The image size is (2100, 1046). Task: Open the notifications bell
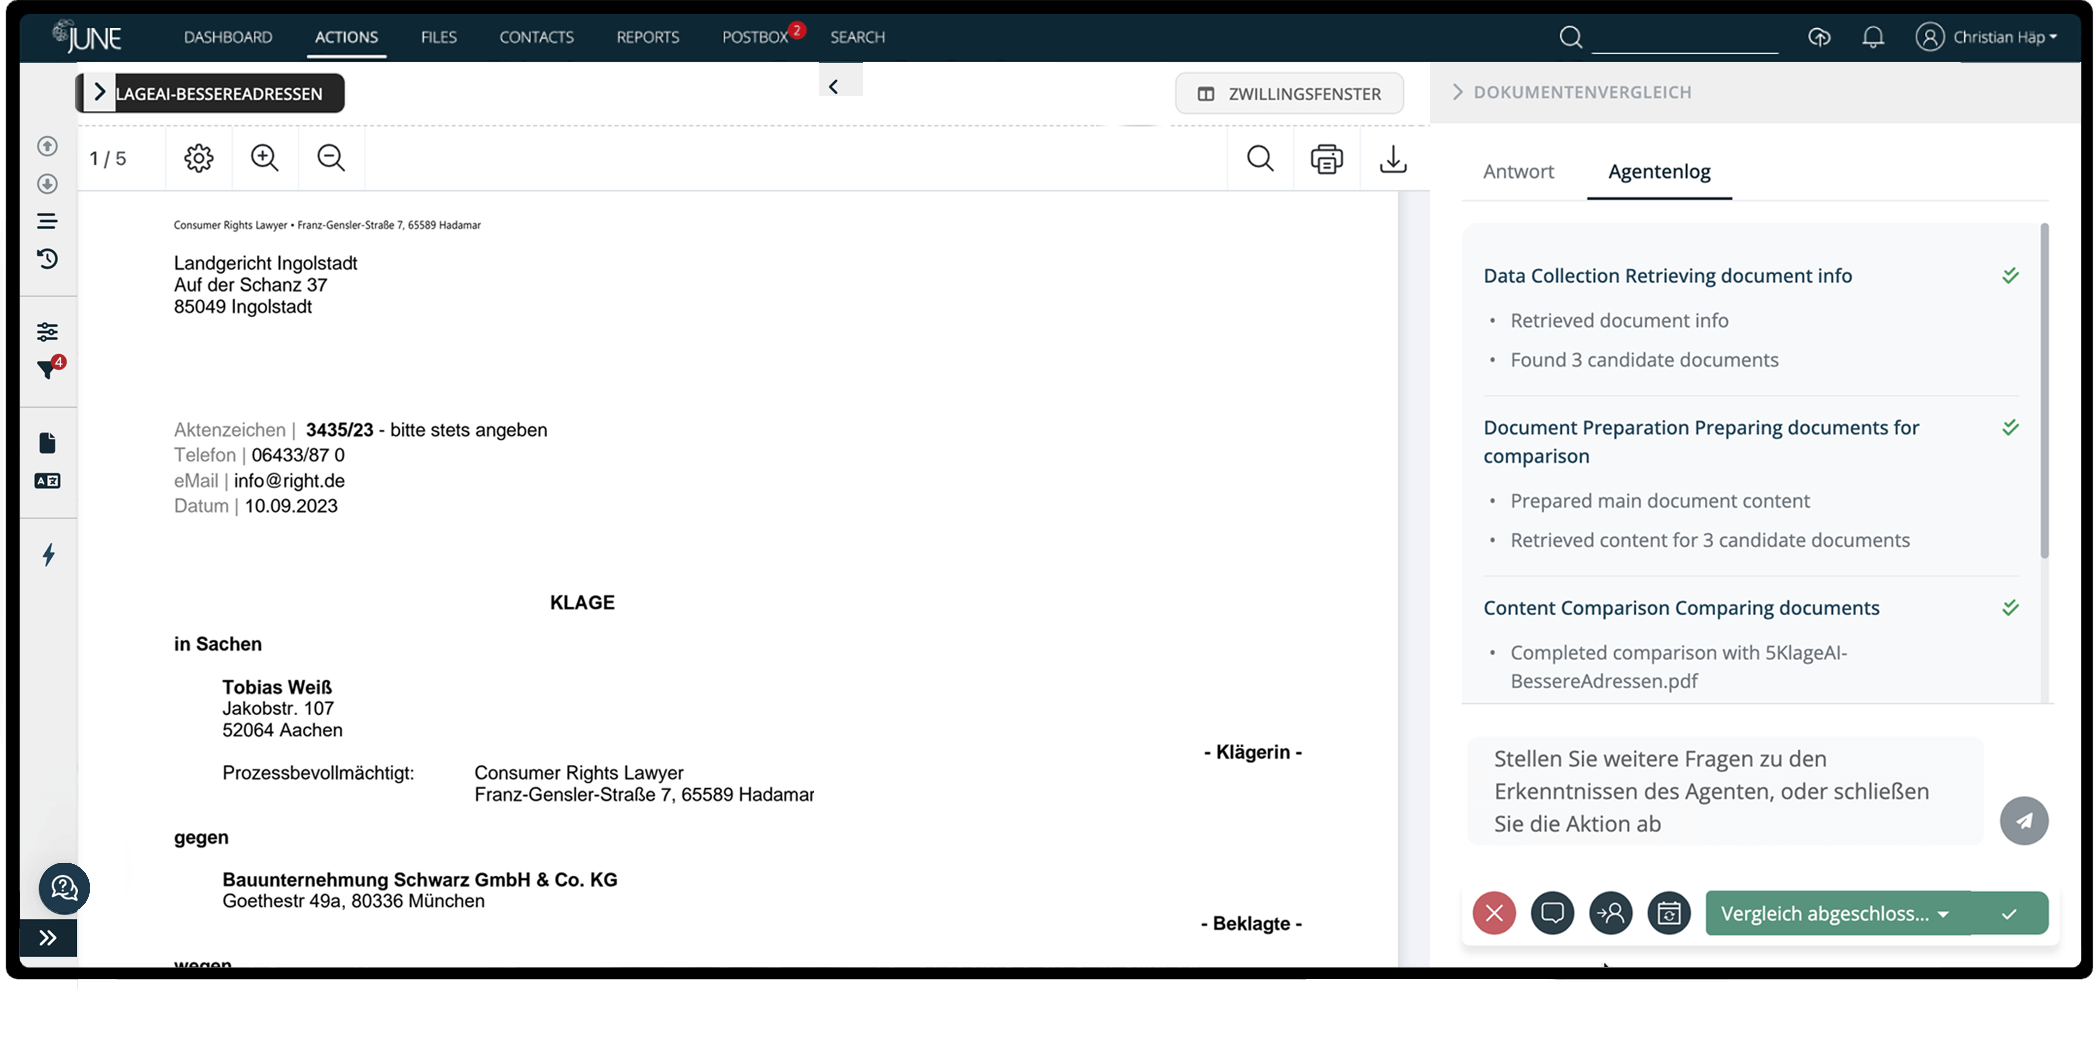(x=1873, y=37)
